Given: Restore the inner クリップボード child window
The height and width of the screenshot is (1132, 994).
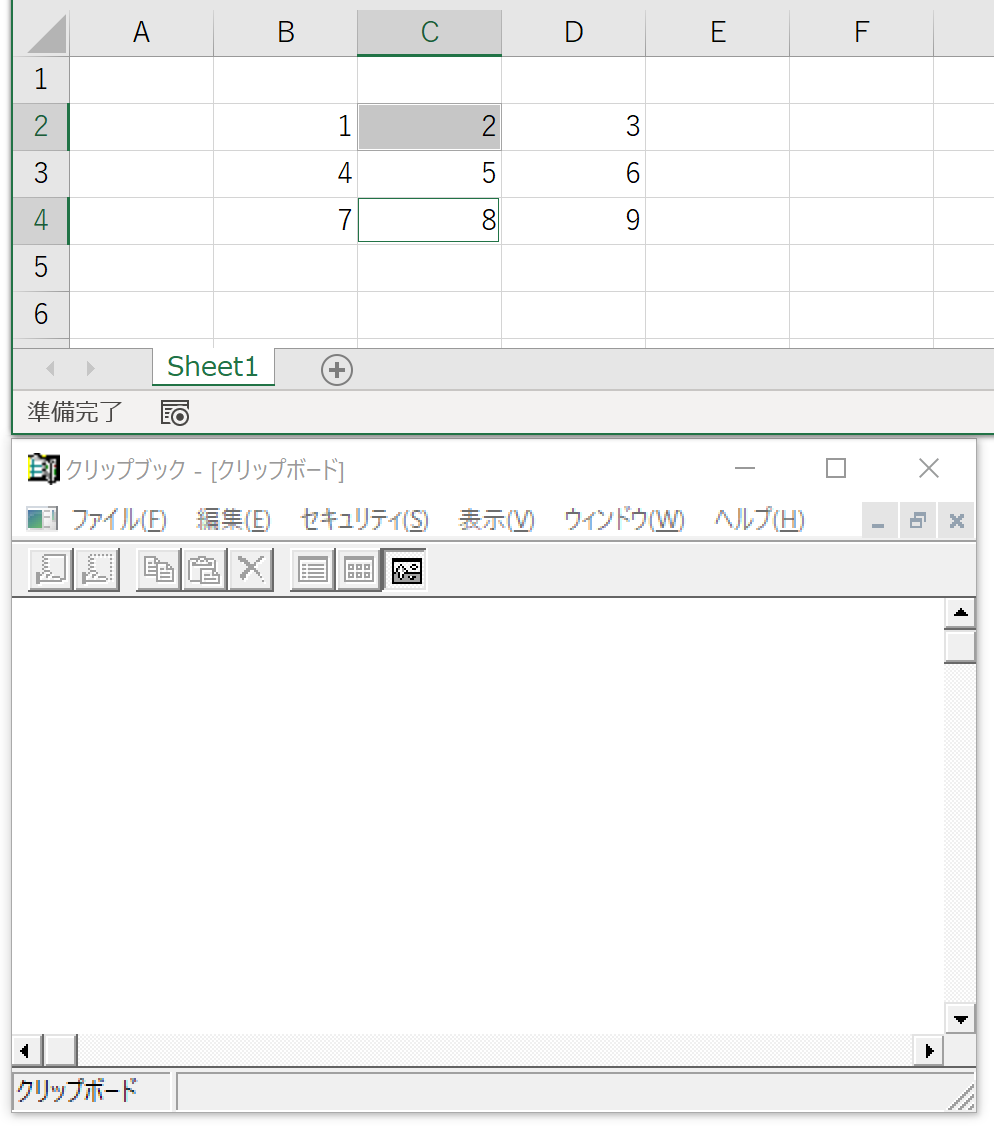Looking at the screenshot, I should click(917, 521).
